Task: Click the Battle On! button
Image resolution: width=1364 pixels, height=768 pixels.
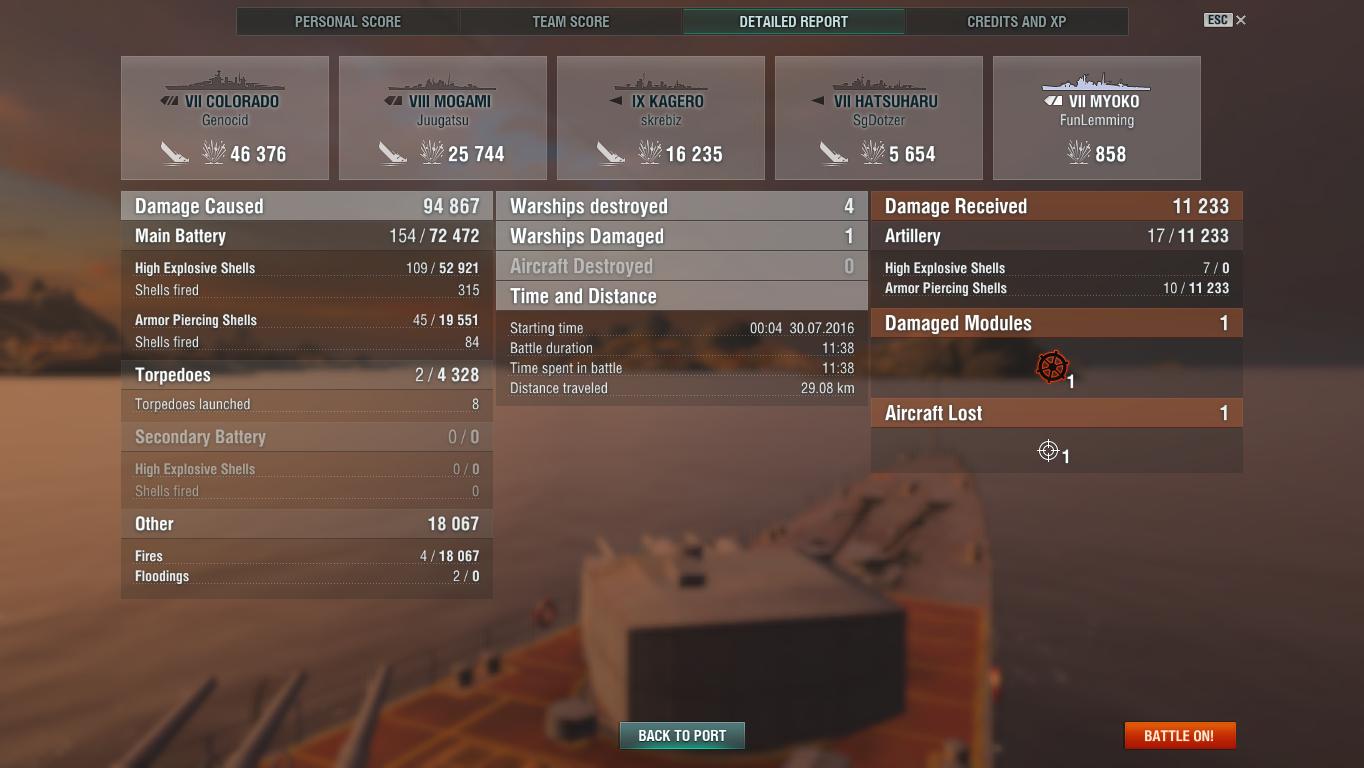Action: point(1180,735)
